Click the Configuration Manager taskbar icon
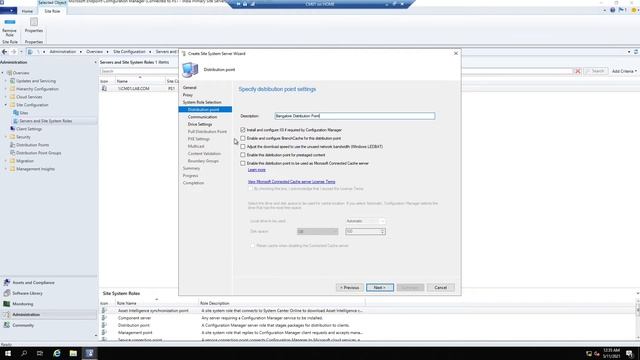640x360 pixels. (89, 353)
